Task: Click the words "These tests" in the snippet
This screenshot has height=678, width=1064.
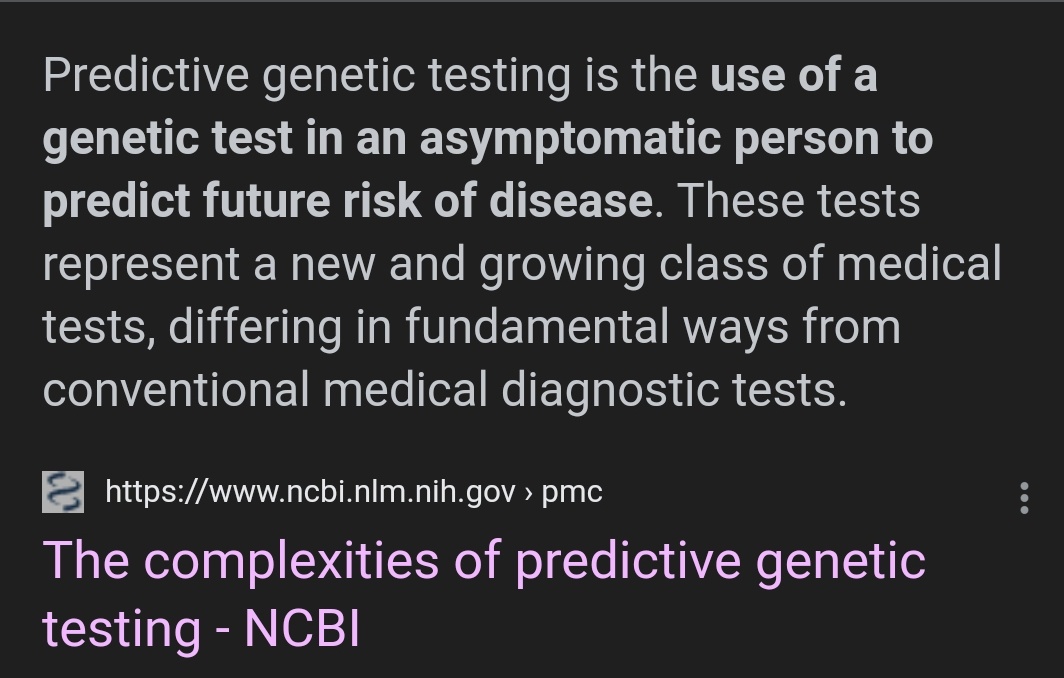Action: 799,201
